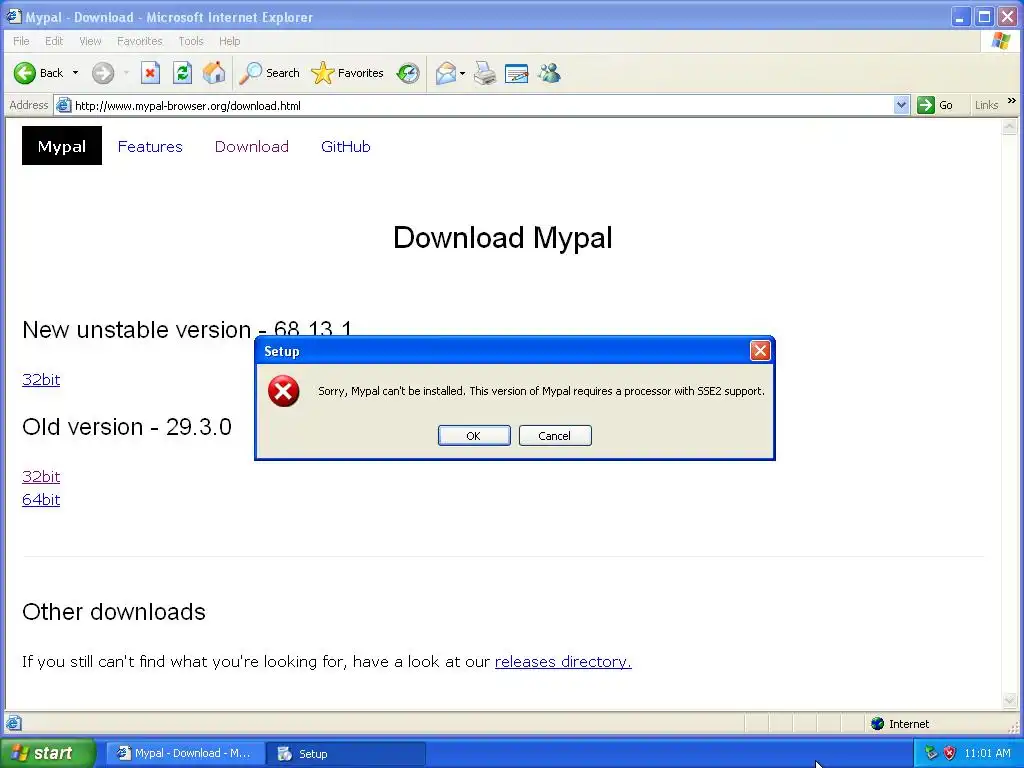Image resolution: width=1024 pixels, height=768 pixels.
Task: Click the SSE2 error message text
Action: coord(541,391)
